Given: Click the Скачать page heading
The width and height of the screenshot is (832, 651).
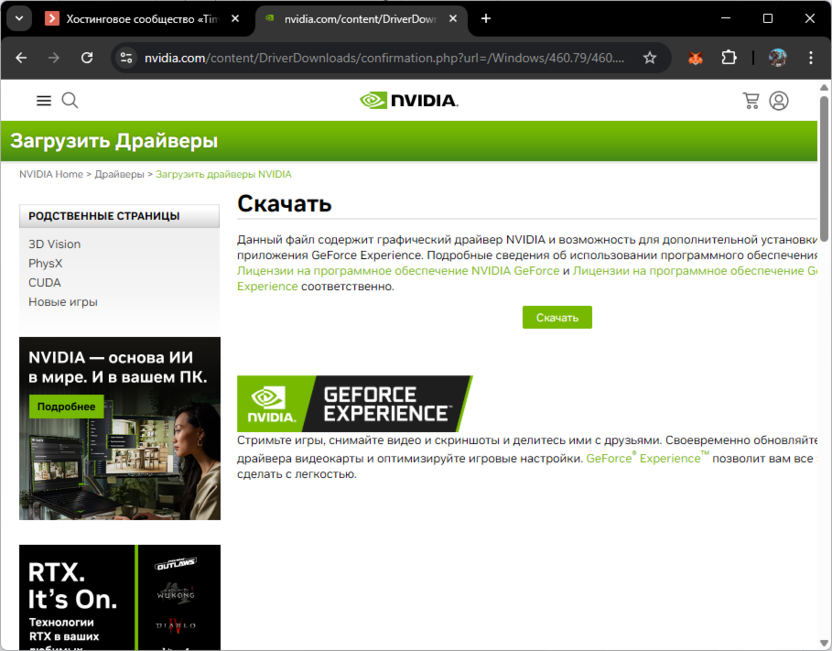Looking at the screenshot, I should click(284, 203).
